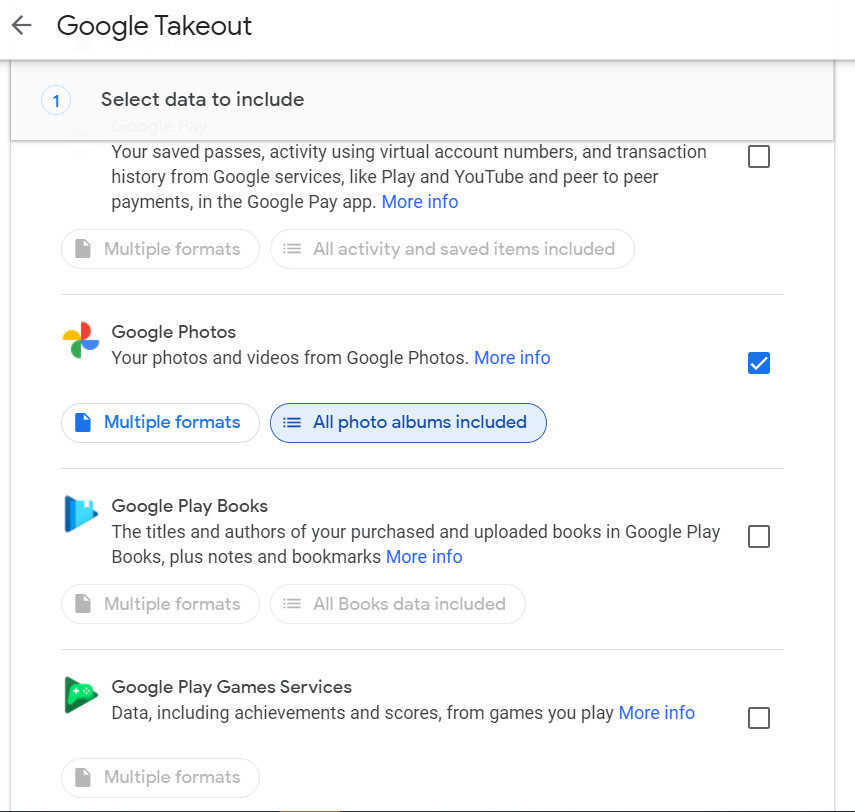
Task: Uncheck the Google Photos checkbox
Action: pyautogui.click(x=758, y=363)
